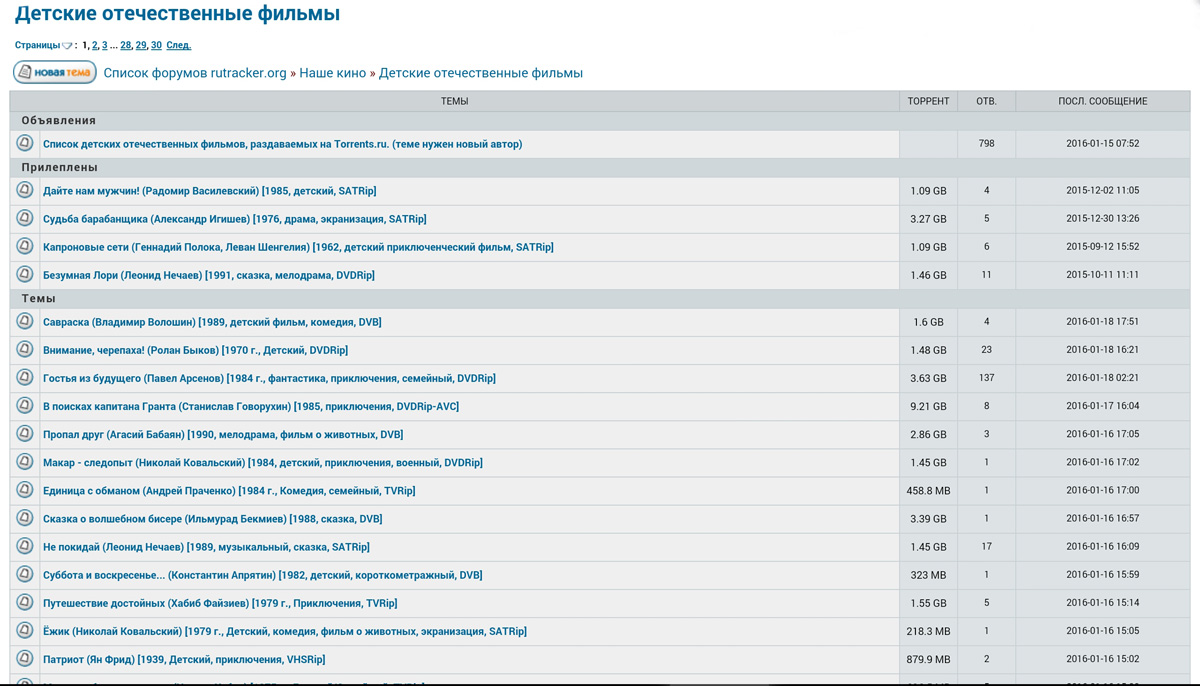The height and width of the screenshot is (686, 1200).
Task: Jump to page 30 of the forum
Action: pos(156,45)
